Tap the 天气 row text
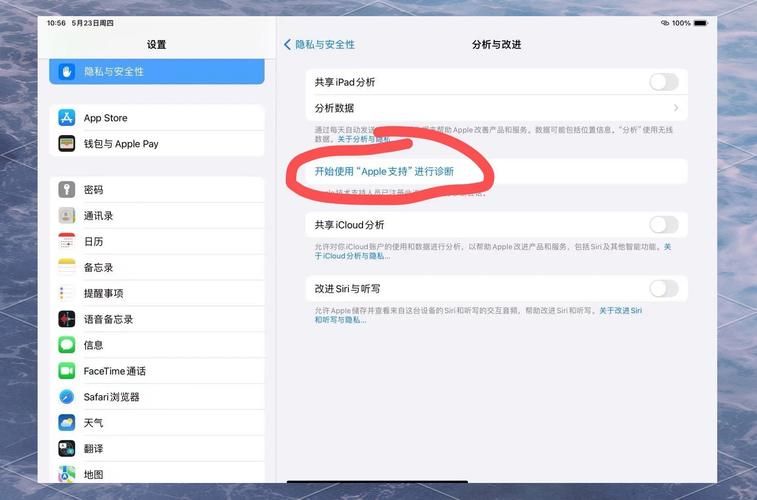Screen dimensions: 757x500 pos(93,423)
